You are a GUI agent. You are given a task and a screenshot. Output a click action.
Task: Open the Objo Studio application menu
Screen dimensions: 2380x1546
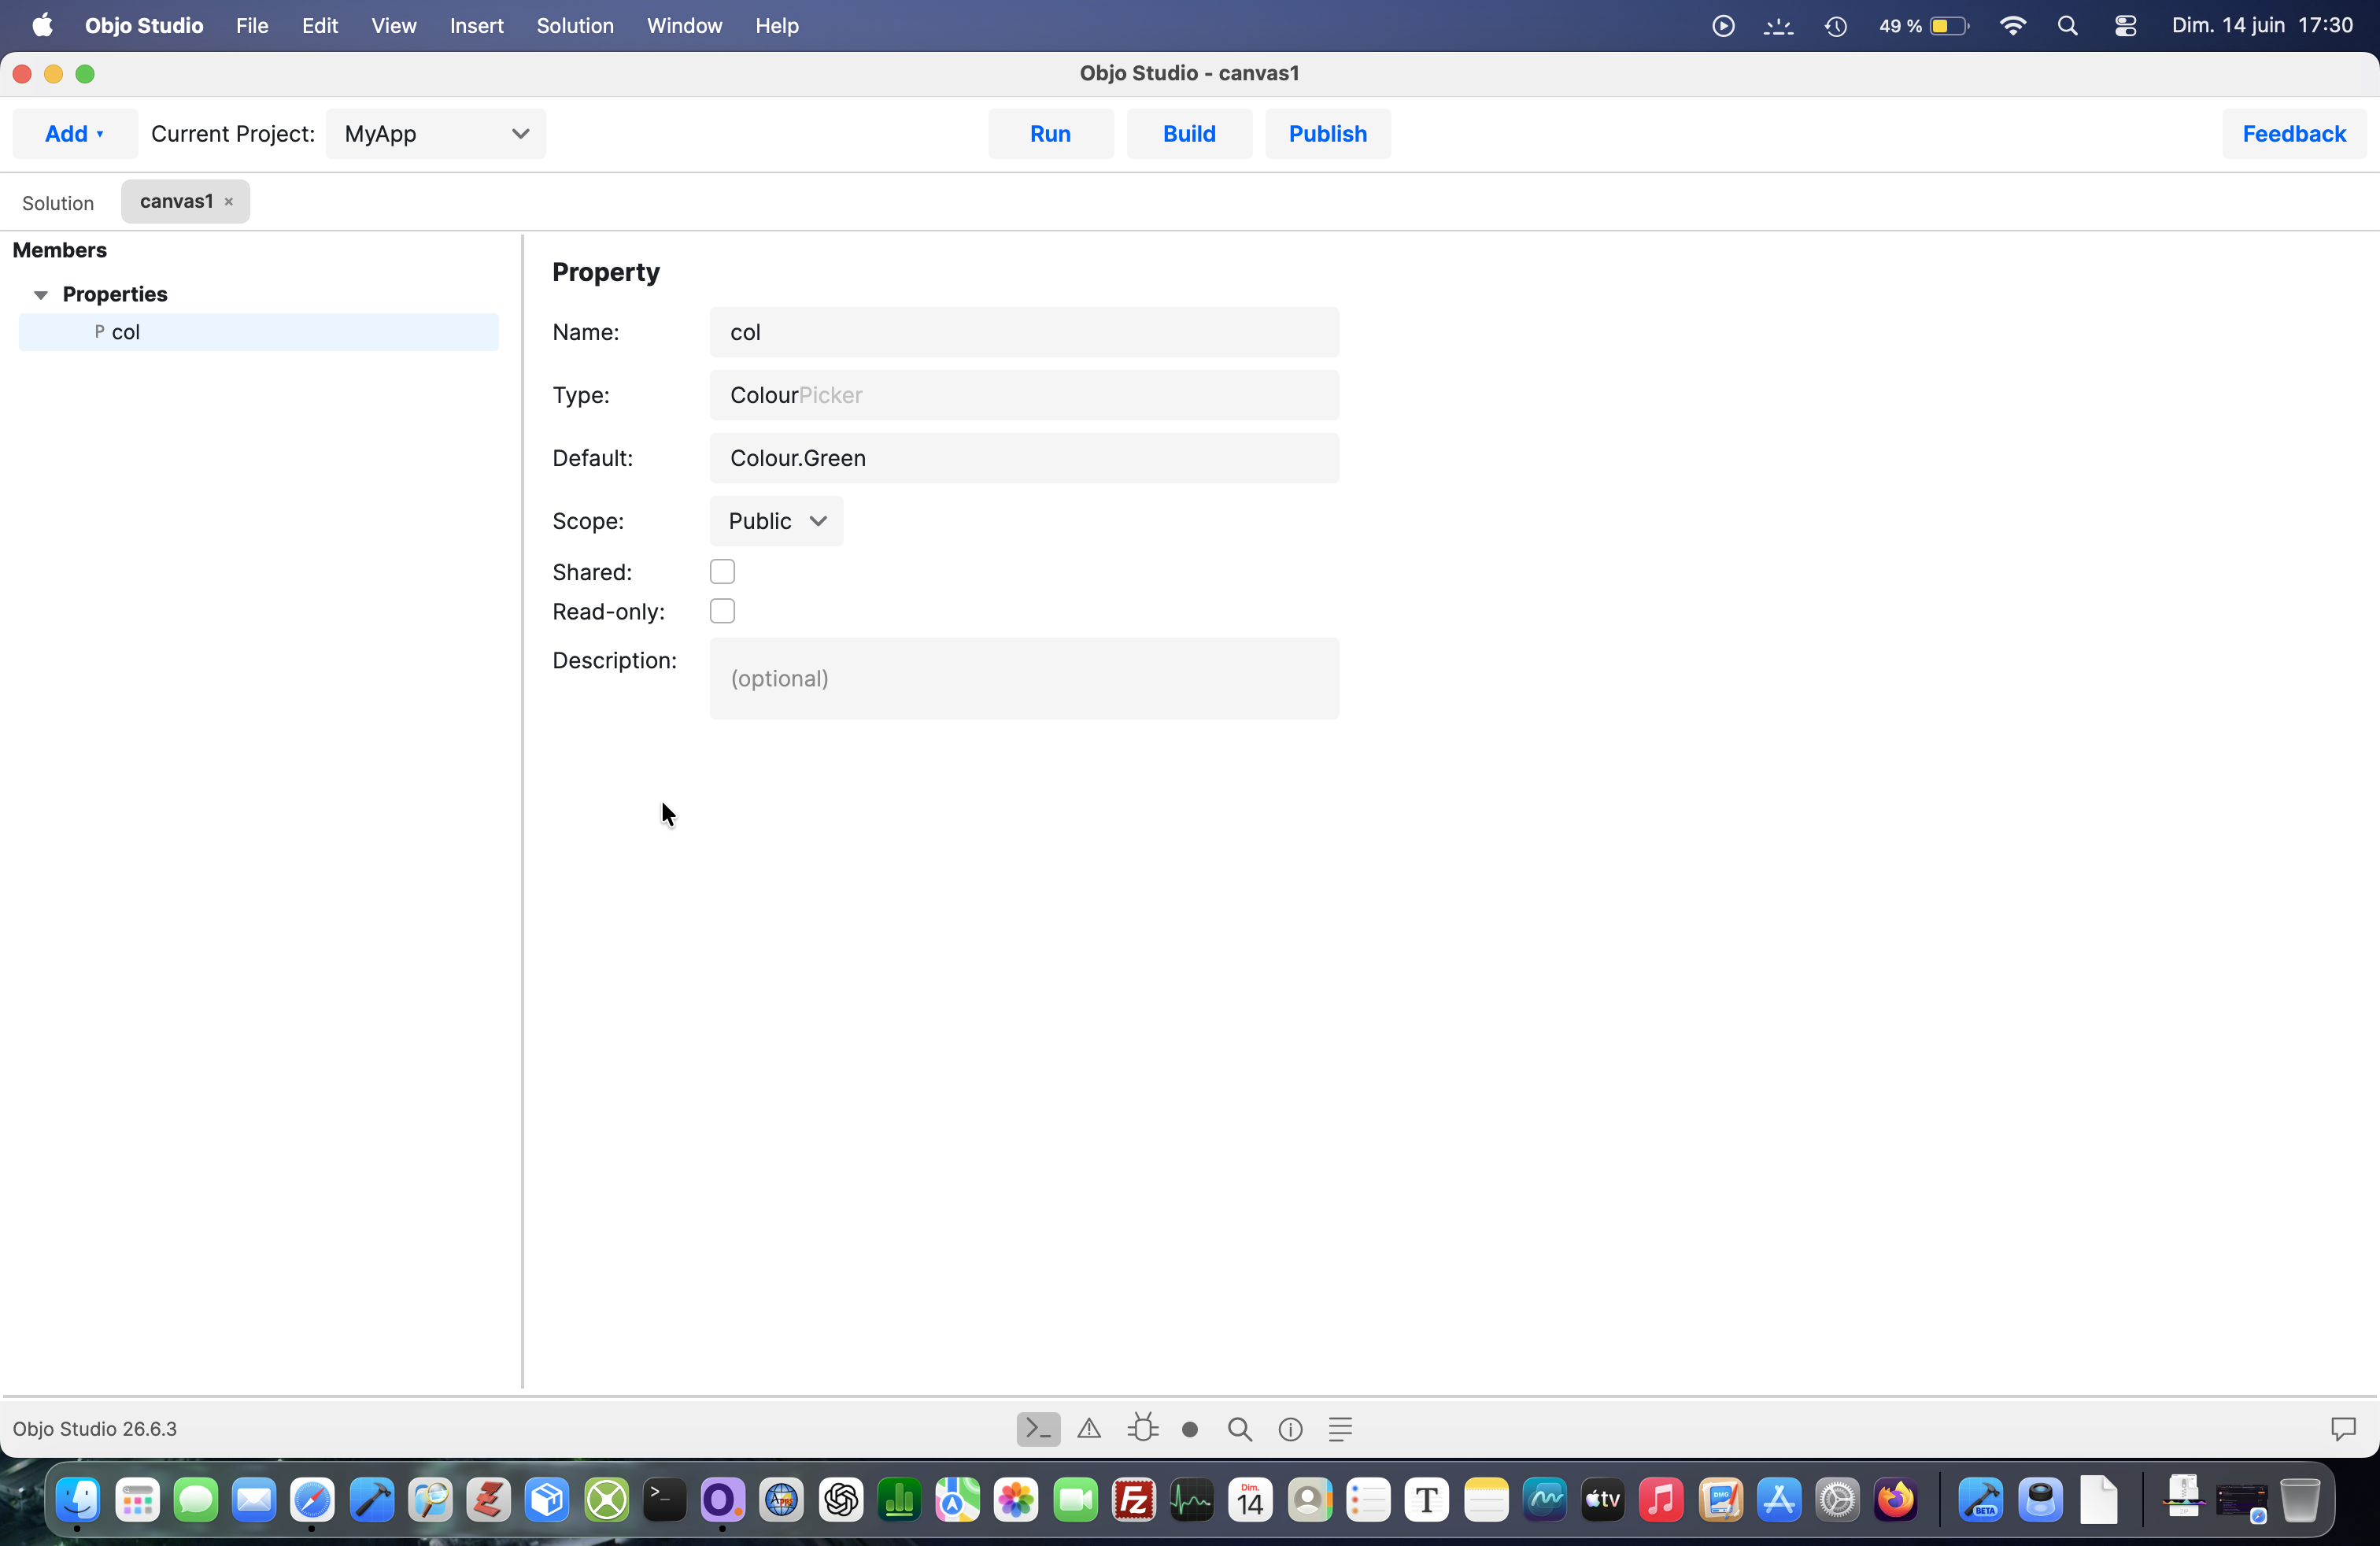[x=144, y=26]
